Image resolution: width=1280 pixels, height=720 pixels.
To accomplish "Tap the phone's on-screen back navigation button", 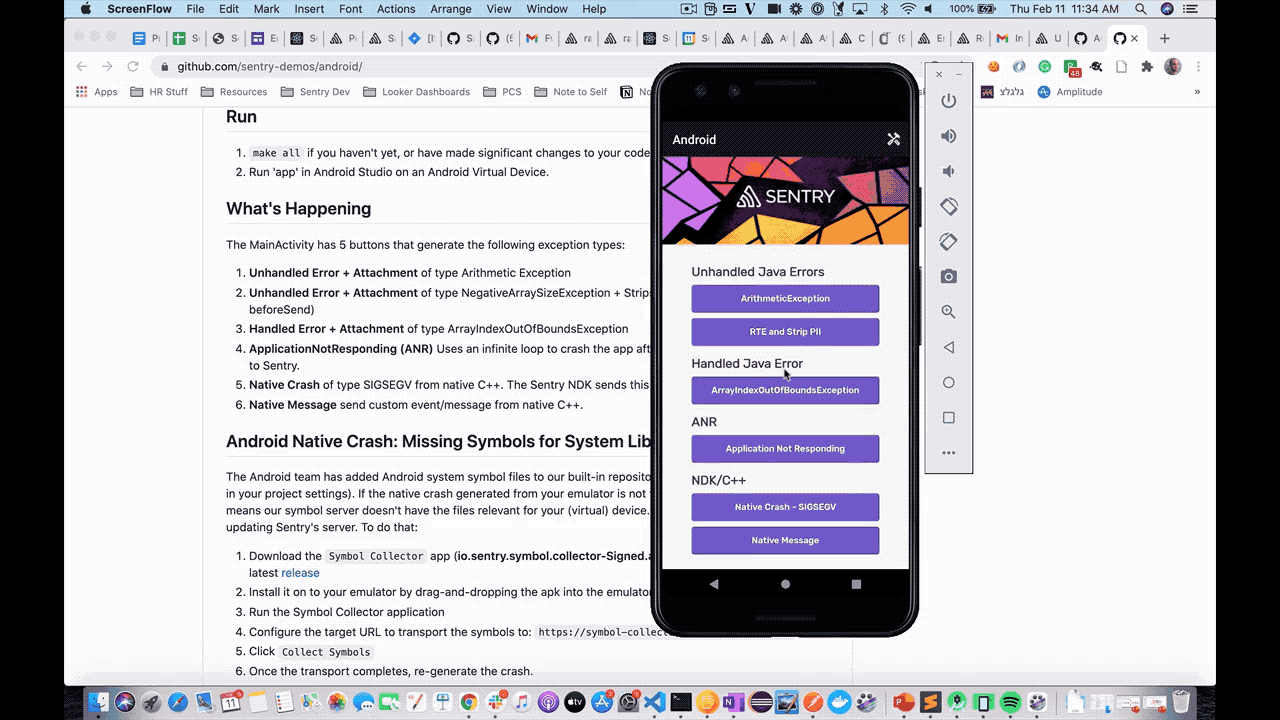I will tap(713, 584).
